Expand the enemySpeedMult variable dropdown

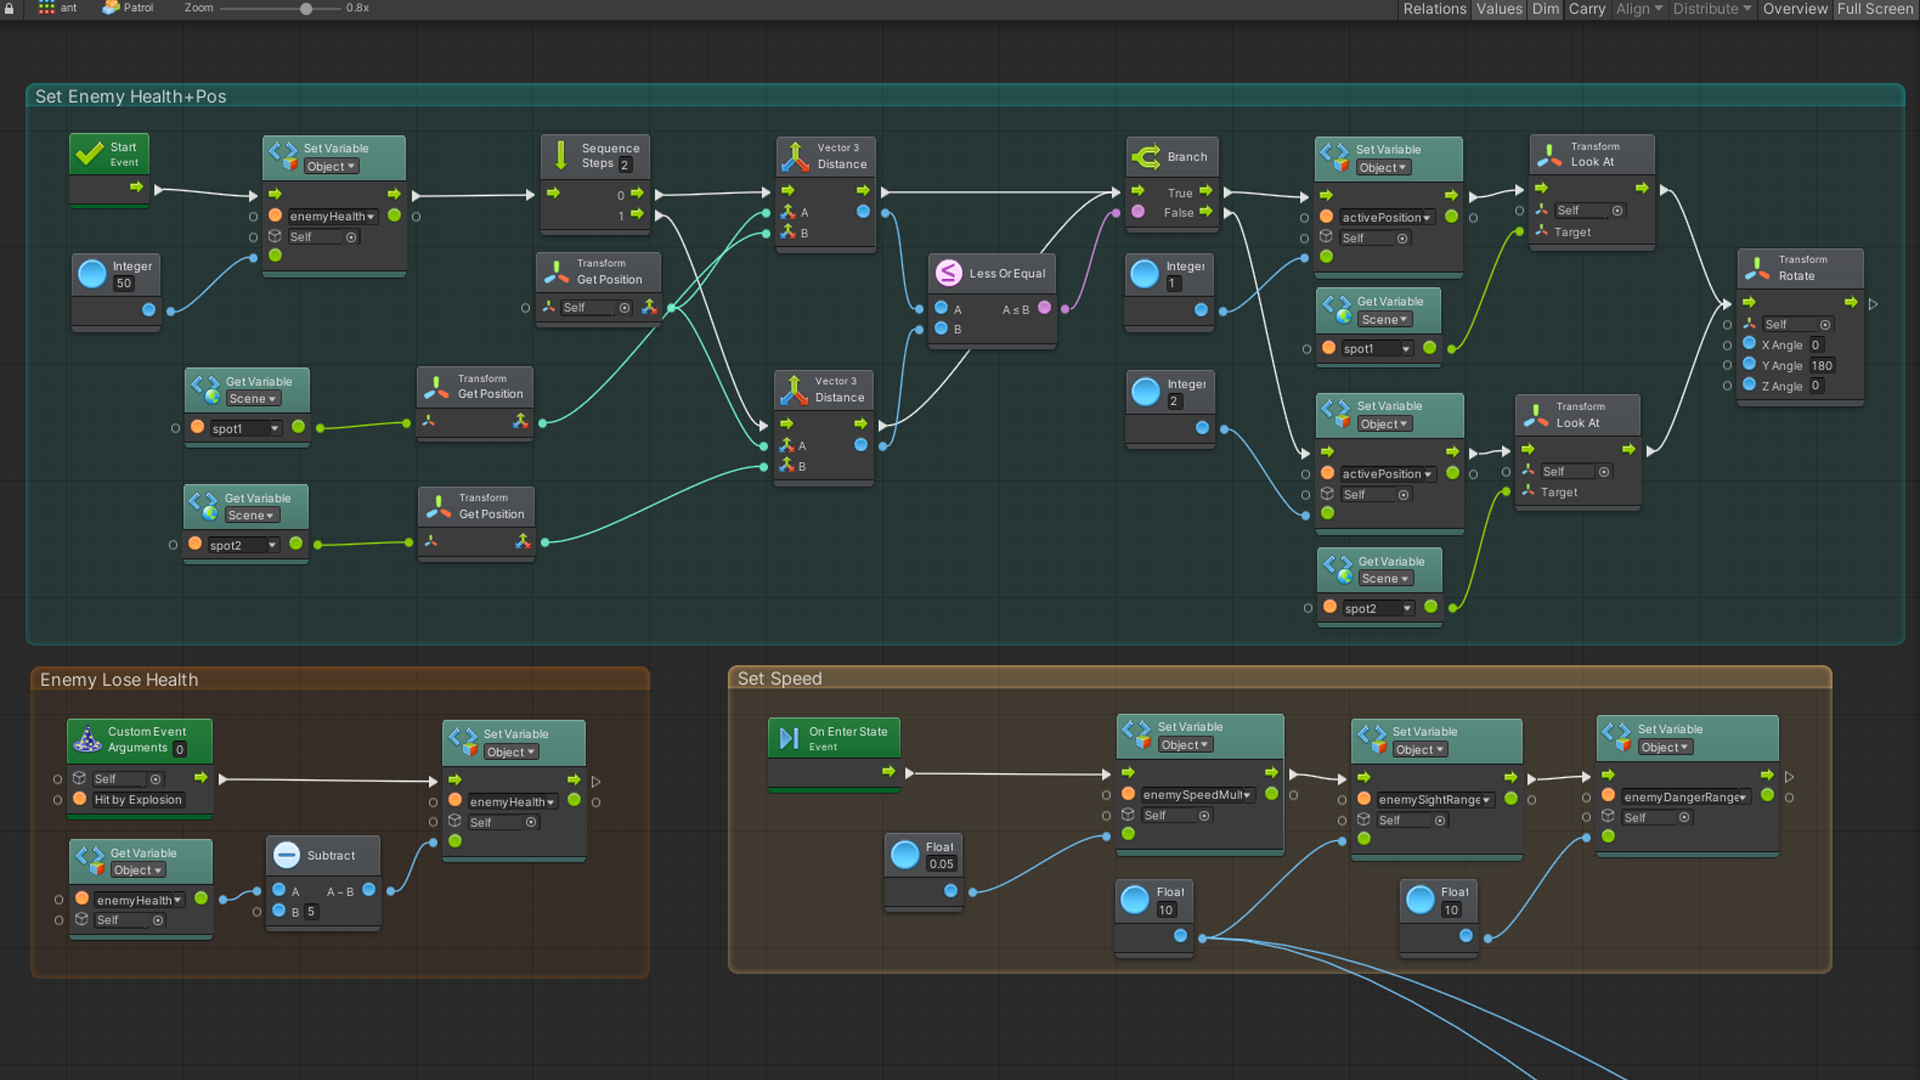pos(1197,795)
